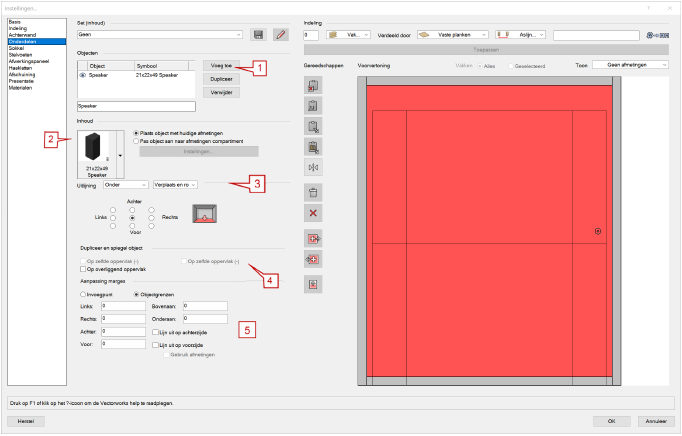Open the Uitlijning 'Onder' dropdown
Viewport: 682px width, 436px height.
(x=126, y=185)
